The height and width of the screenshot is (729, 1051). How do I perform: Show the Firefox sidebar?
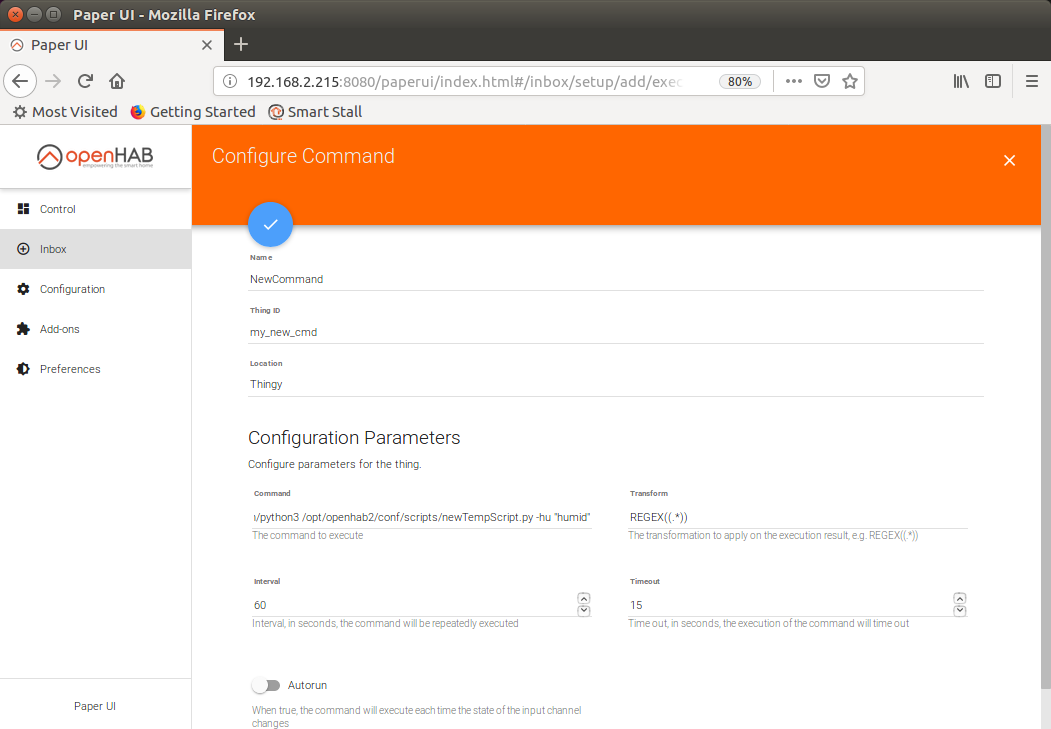click(x=993, y=81)
